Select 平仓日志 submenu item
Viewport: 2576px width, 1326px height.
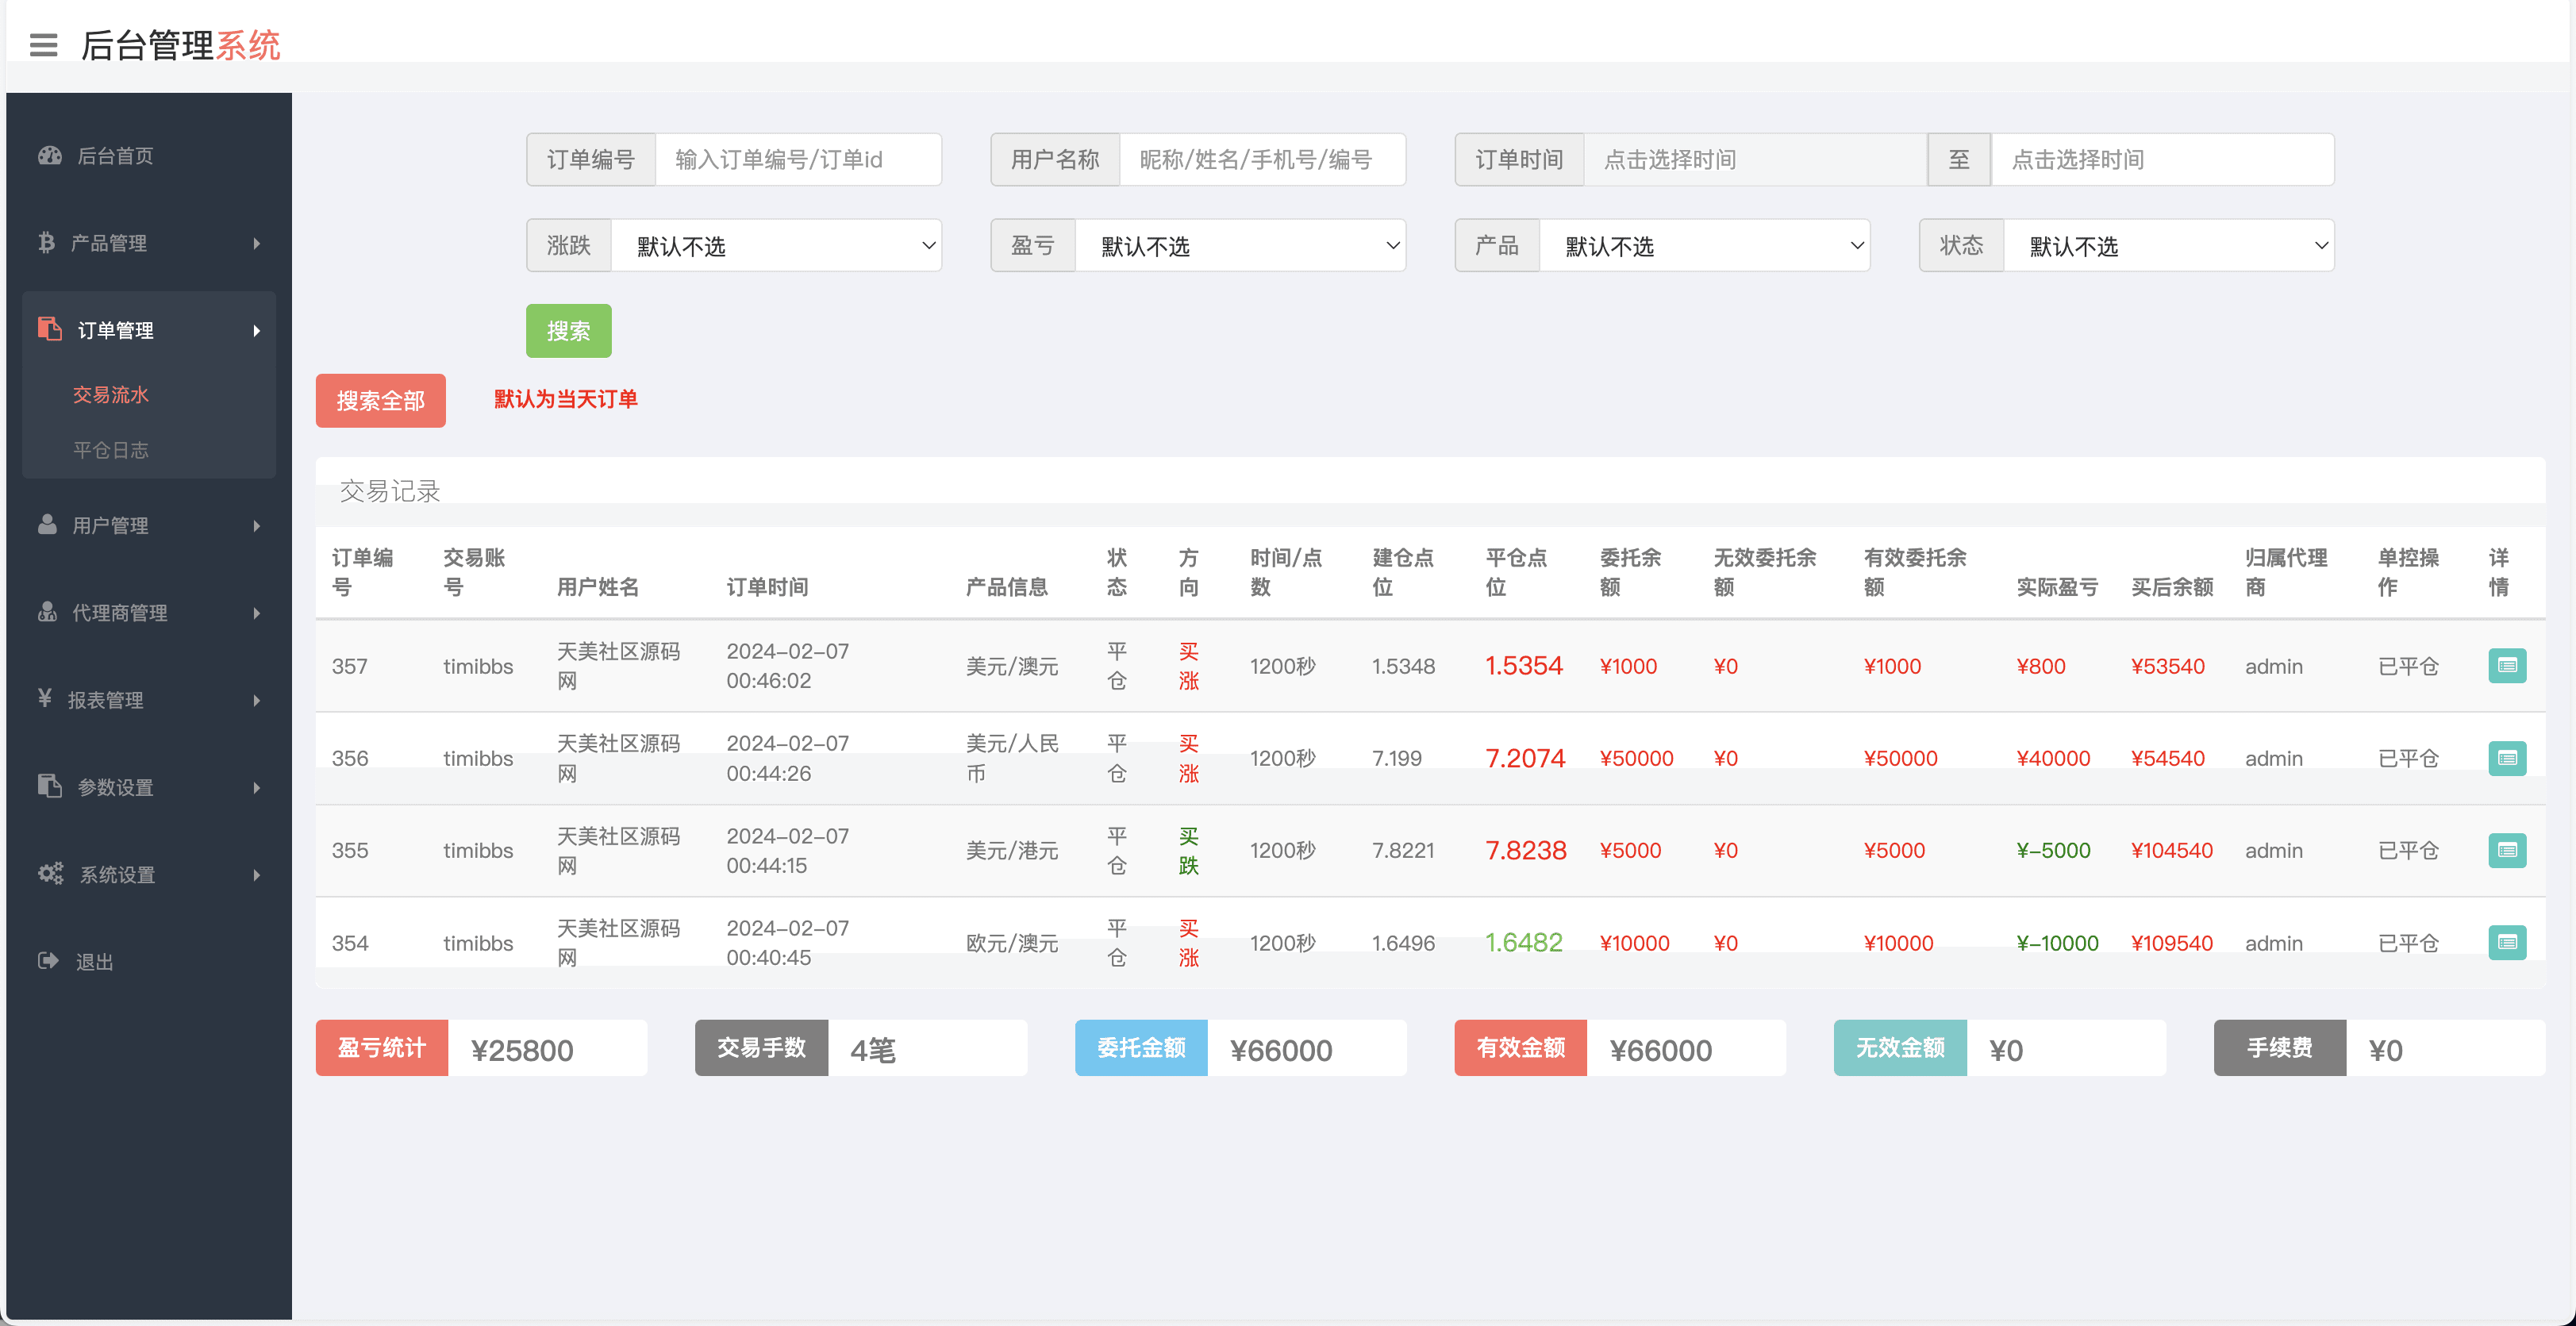[x=111, y=450]
